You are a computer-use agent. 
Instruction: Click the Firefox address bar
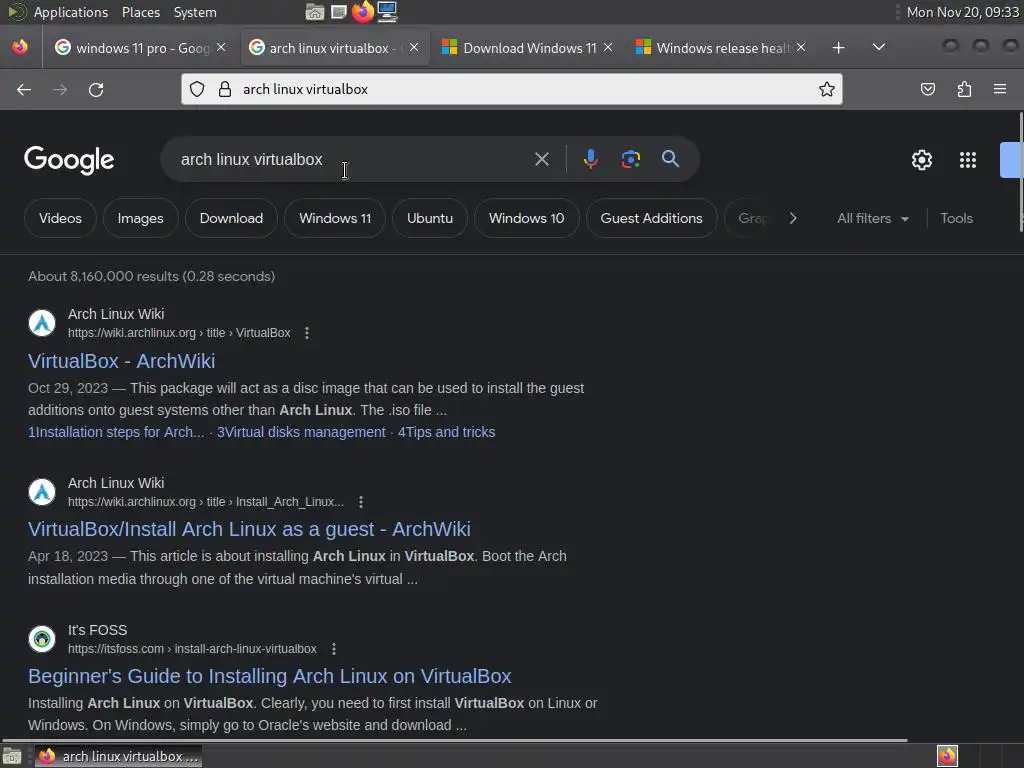click(512, 89)
